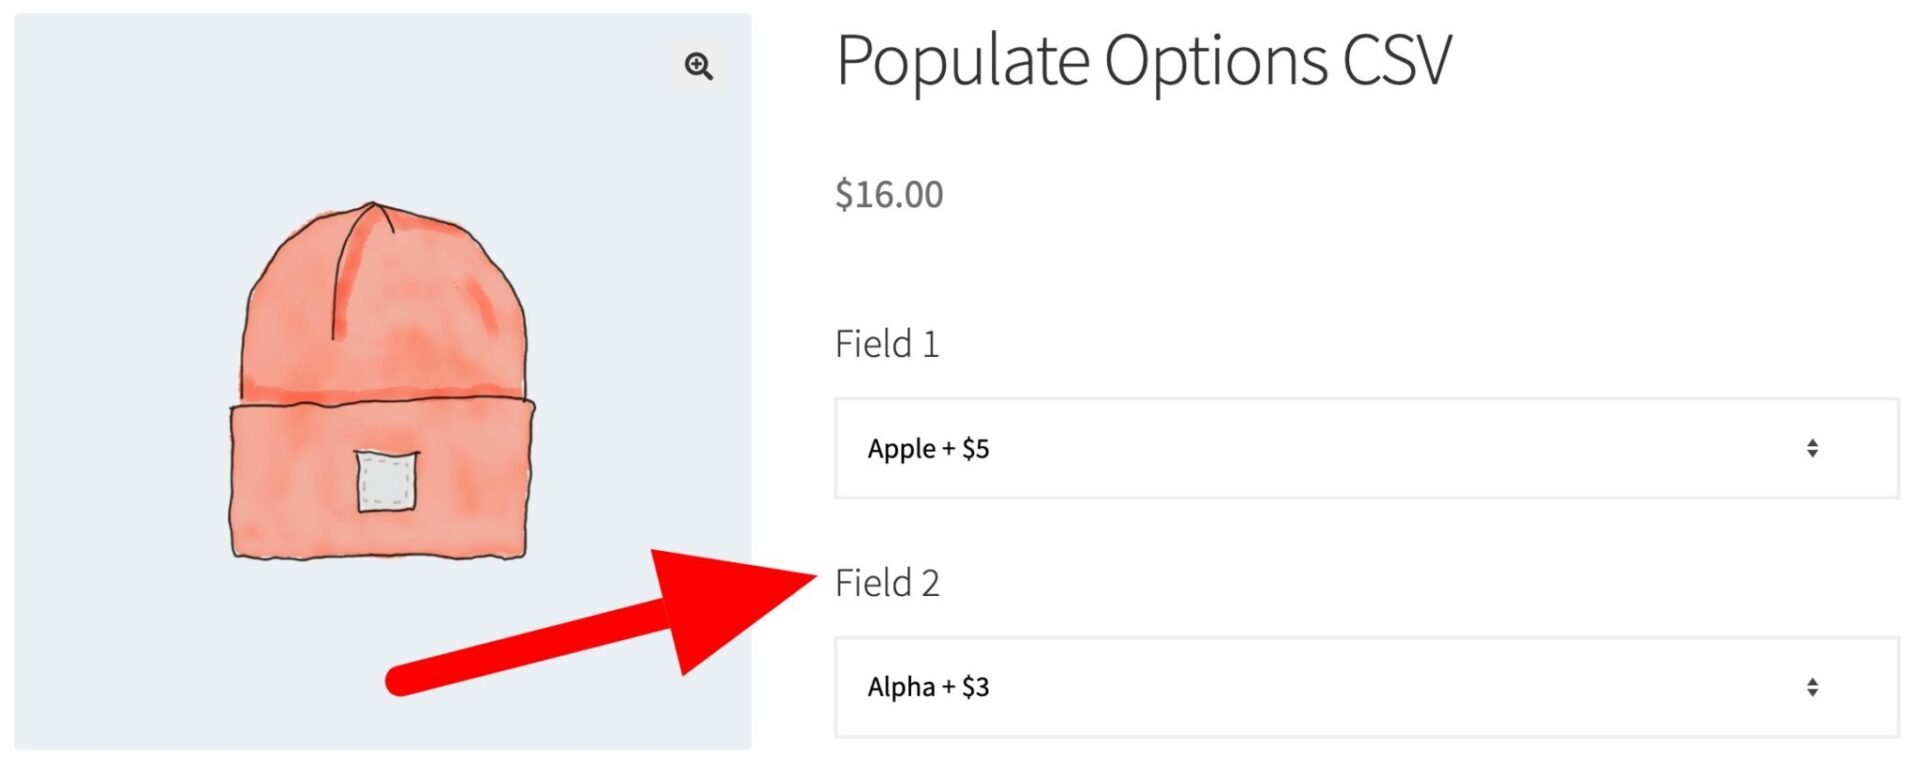Viewport: 1920px width, 774px height.
Task: Click the $16.00 product price
Action: [x=889, y=194]
